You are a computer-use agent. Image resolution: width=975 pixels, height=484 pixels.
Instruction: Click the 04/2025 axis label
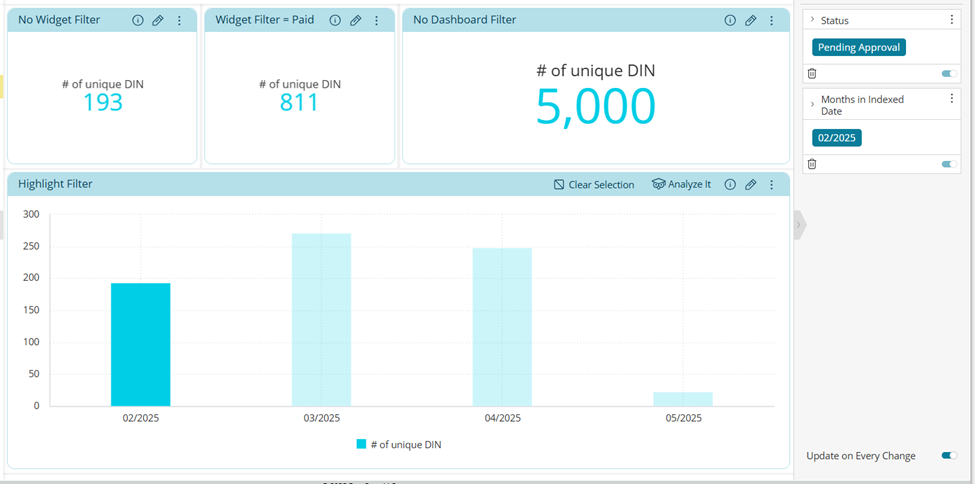(x=502, y=418)
